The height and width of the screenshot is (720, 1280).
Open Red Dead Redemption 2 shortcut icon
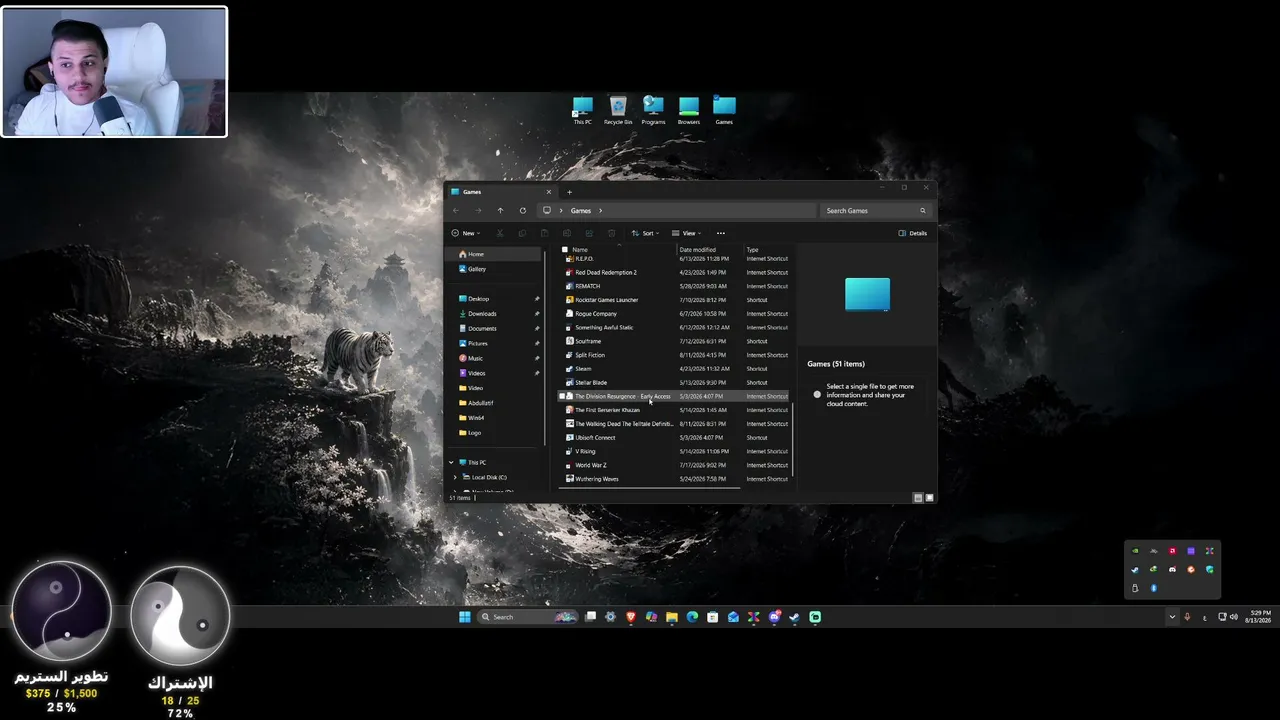point(570,272)
